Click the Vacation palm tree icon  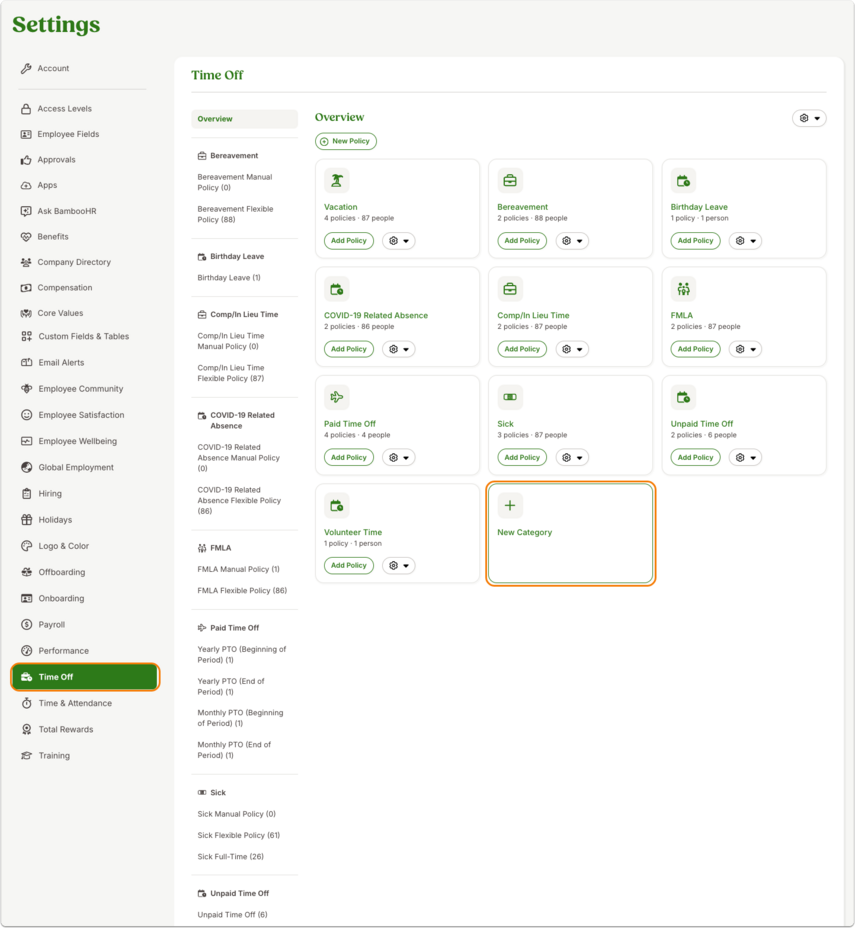[x=337, y=181]
